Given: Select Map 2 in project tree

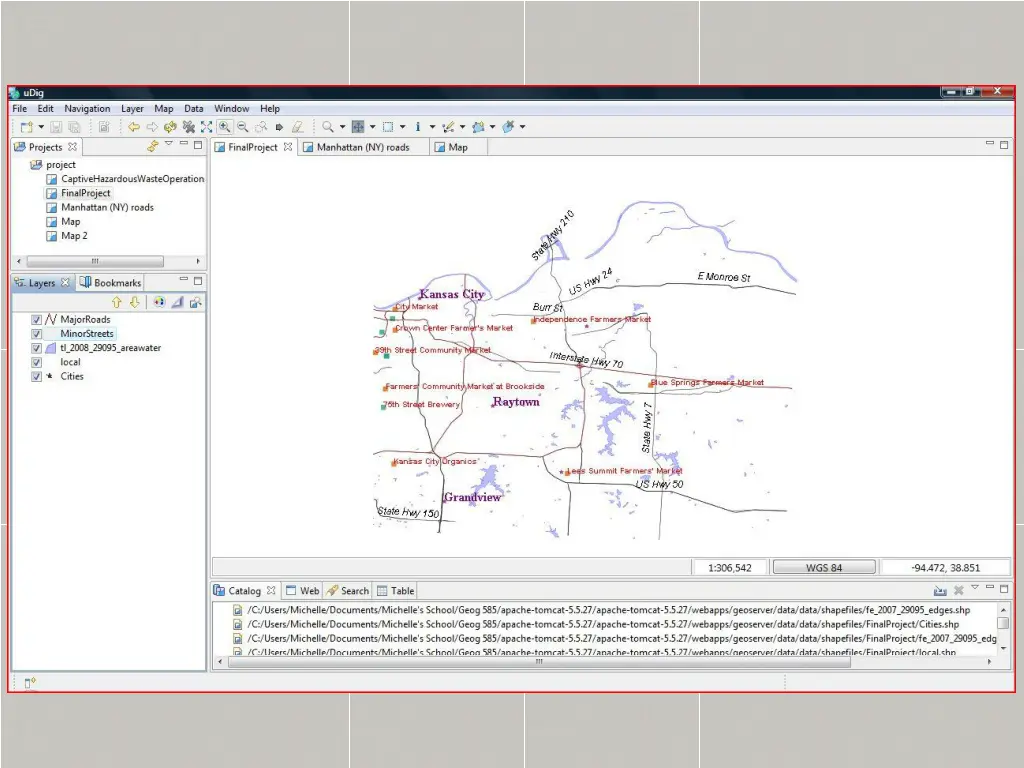Looking at the screenshot, I should 74,236.
